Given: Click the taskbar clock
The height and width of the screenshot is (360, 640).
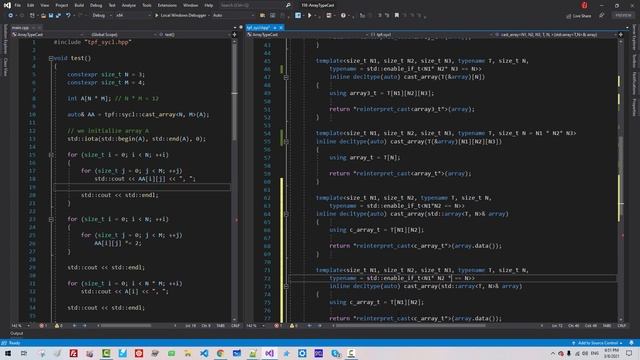Looking at the screenshot, I should point(611,353).
